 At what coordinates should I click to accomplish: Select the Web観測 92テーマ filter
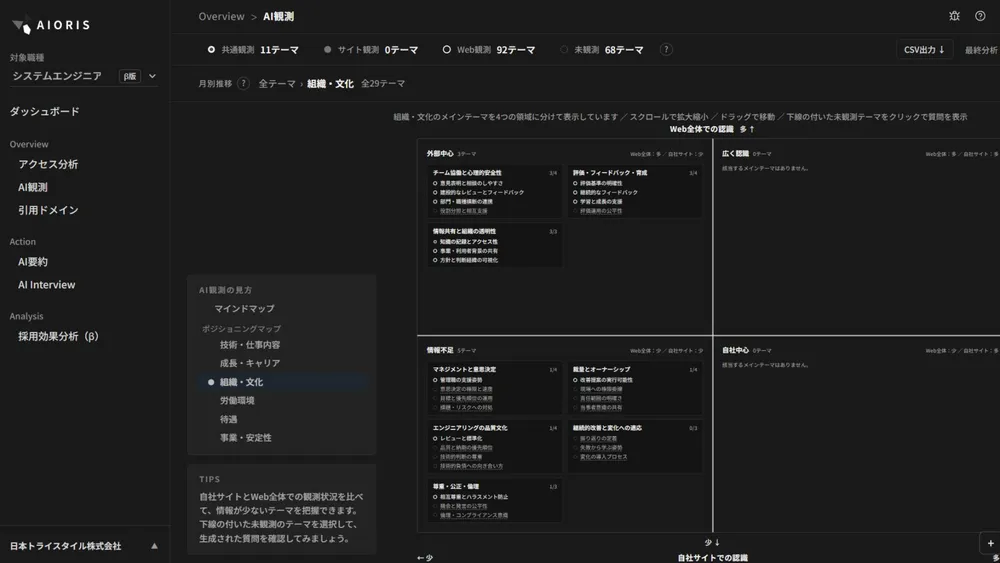pyautogui.click(x=489, y=50)
